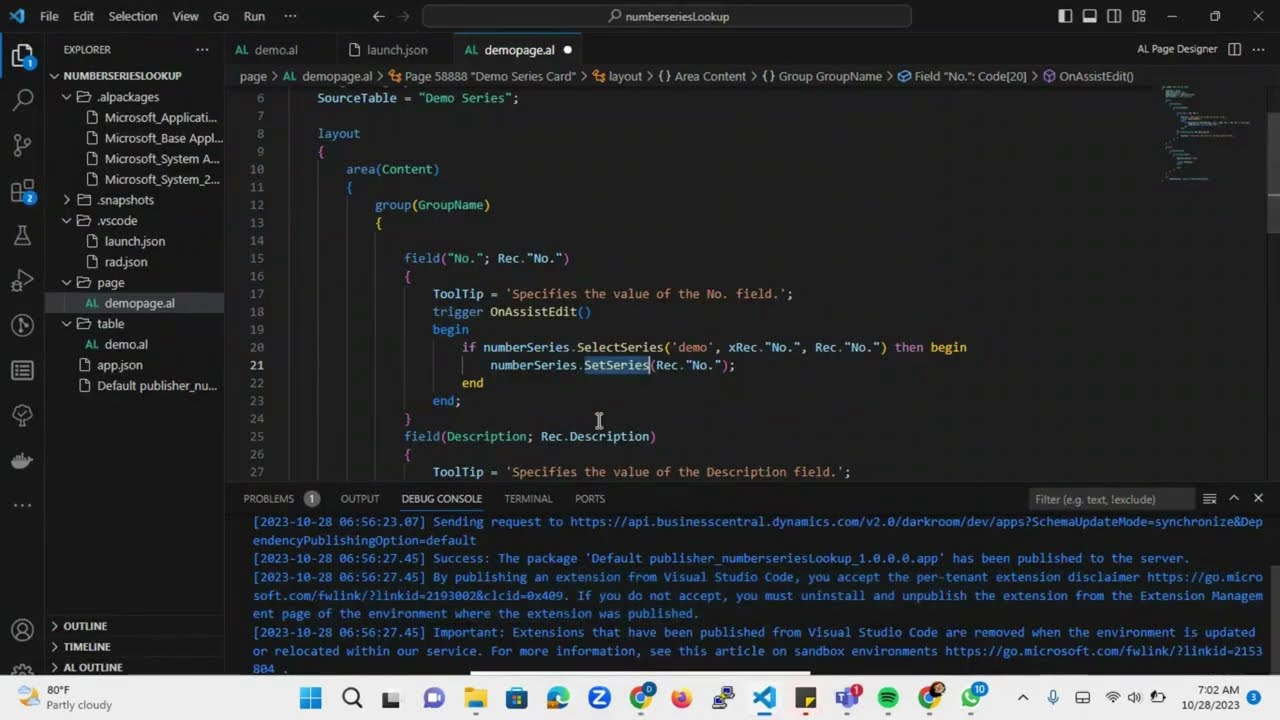This screenshot has width=1280, height=720.
Task: Open Spotify from the taskbar
Action: pos(888,697)
